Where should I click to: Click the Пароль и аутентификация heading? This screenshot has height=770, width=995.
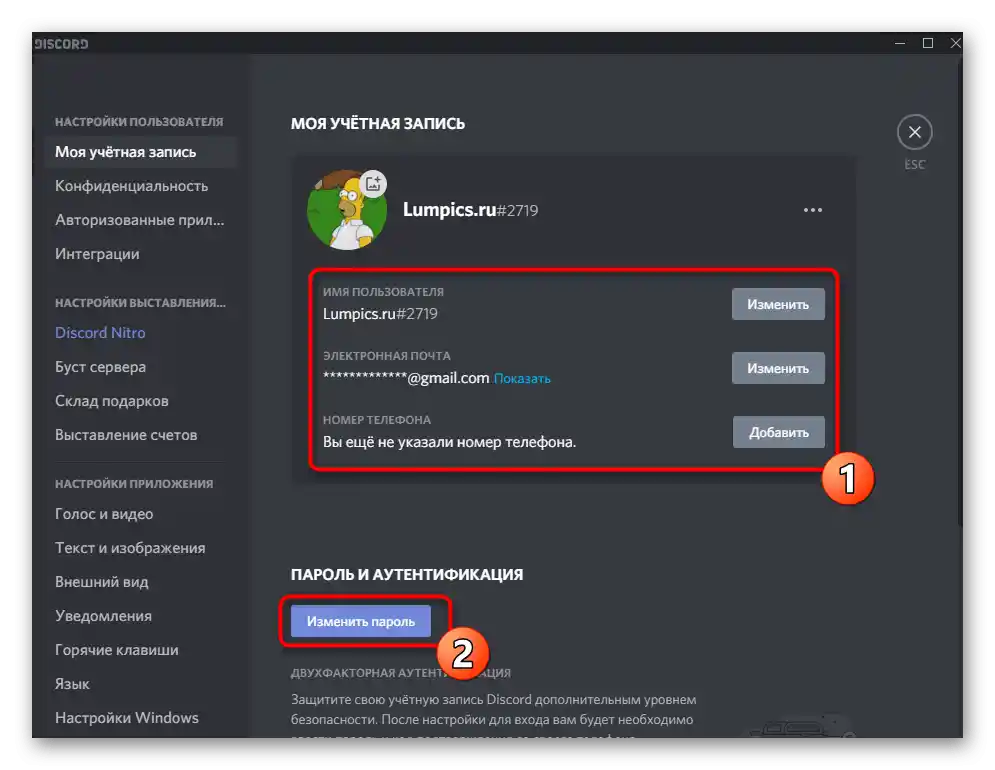[x=407, y=574]
